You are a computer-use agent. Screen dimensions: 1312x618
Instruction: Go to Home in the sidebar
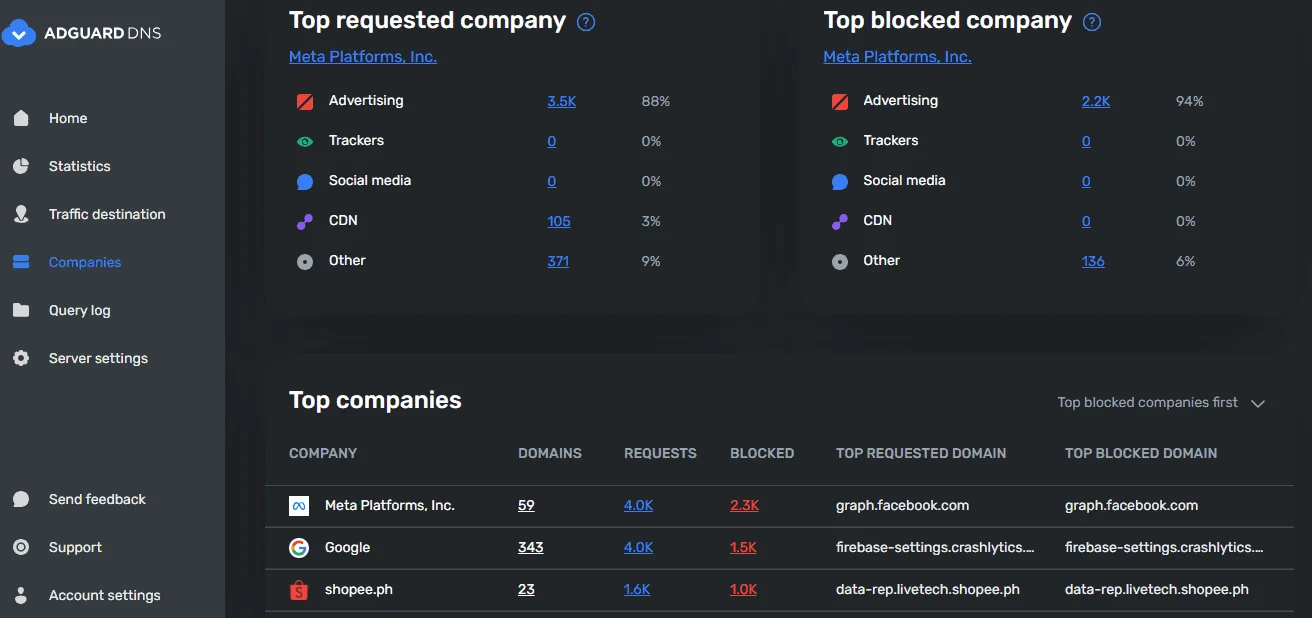tap(68, 118)
